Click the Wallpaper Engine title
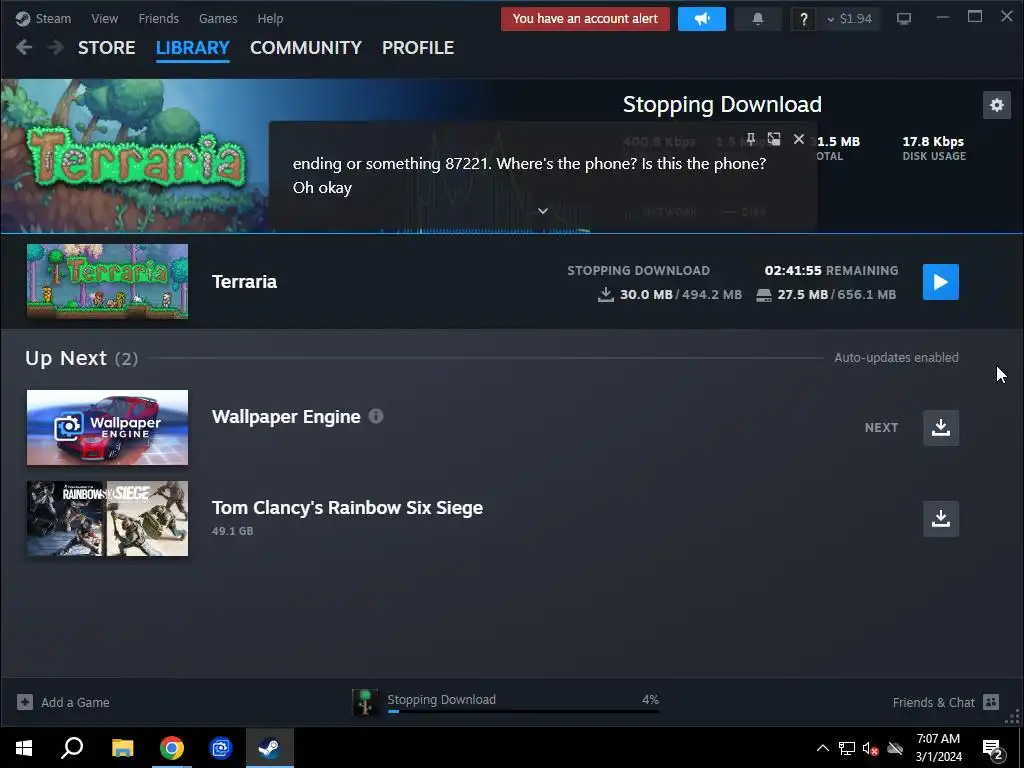Viewport: 1024px width, 768px height. [x=286, y=417]
